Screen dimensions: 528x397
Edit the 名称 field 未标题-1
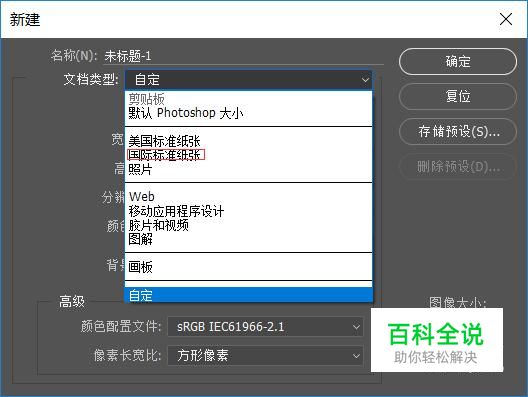point(243,56)
